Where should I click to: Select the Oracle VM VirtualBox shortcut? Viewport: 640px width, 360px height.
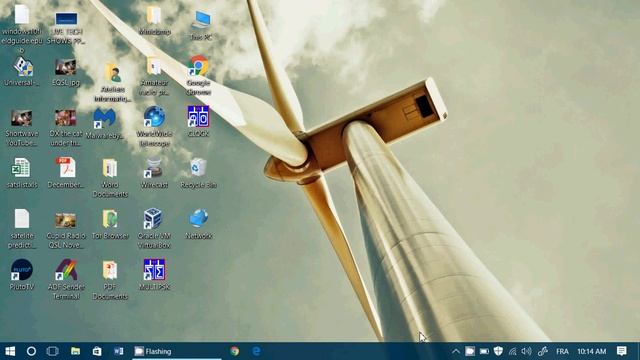[153, 229]
